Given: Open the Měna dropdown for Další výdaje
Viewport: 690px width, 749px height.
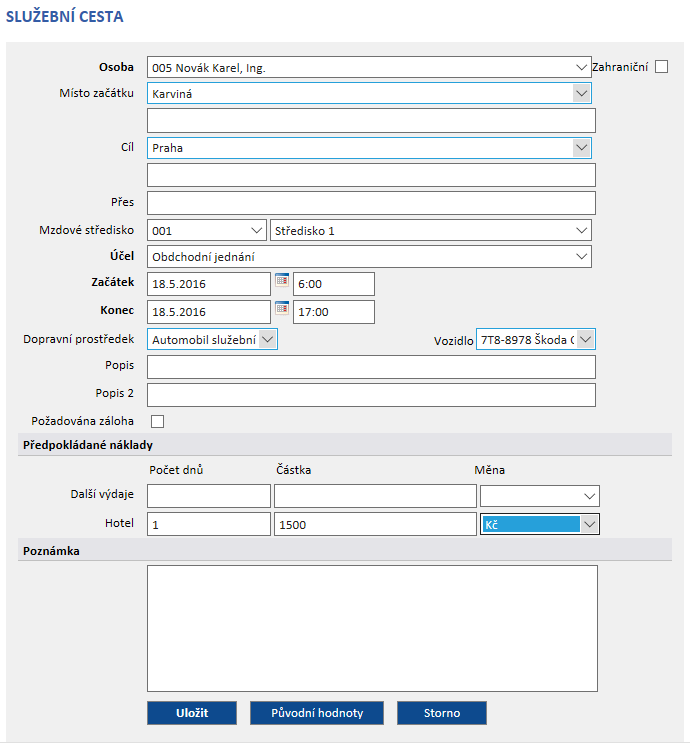Looking at the screenshot, I should 539,496.
